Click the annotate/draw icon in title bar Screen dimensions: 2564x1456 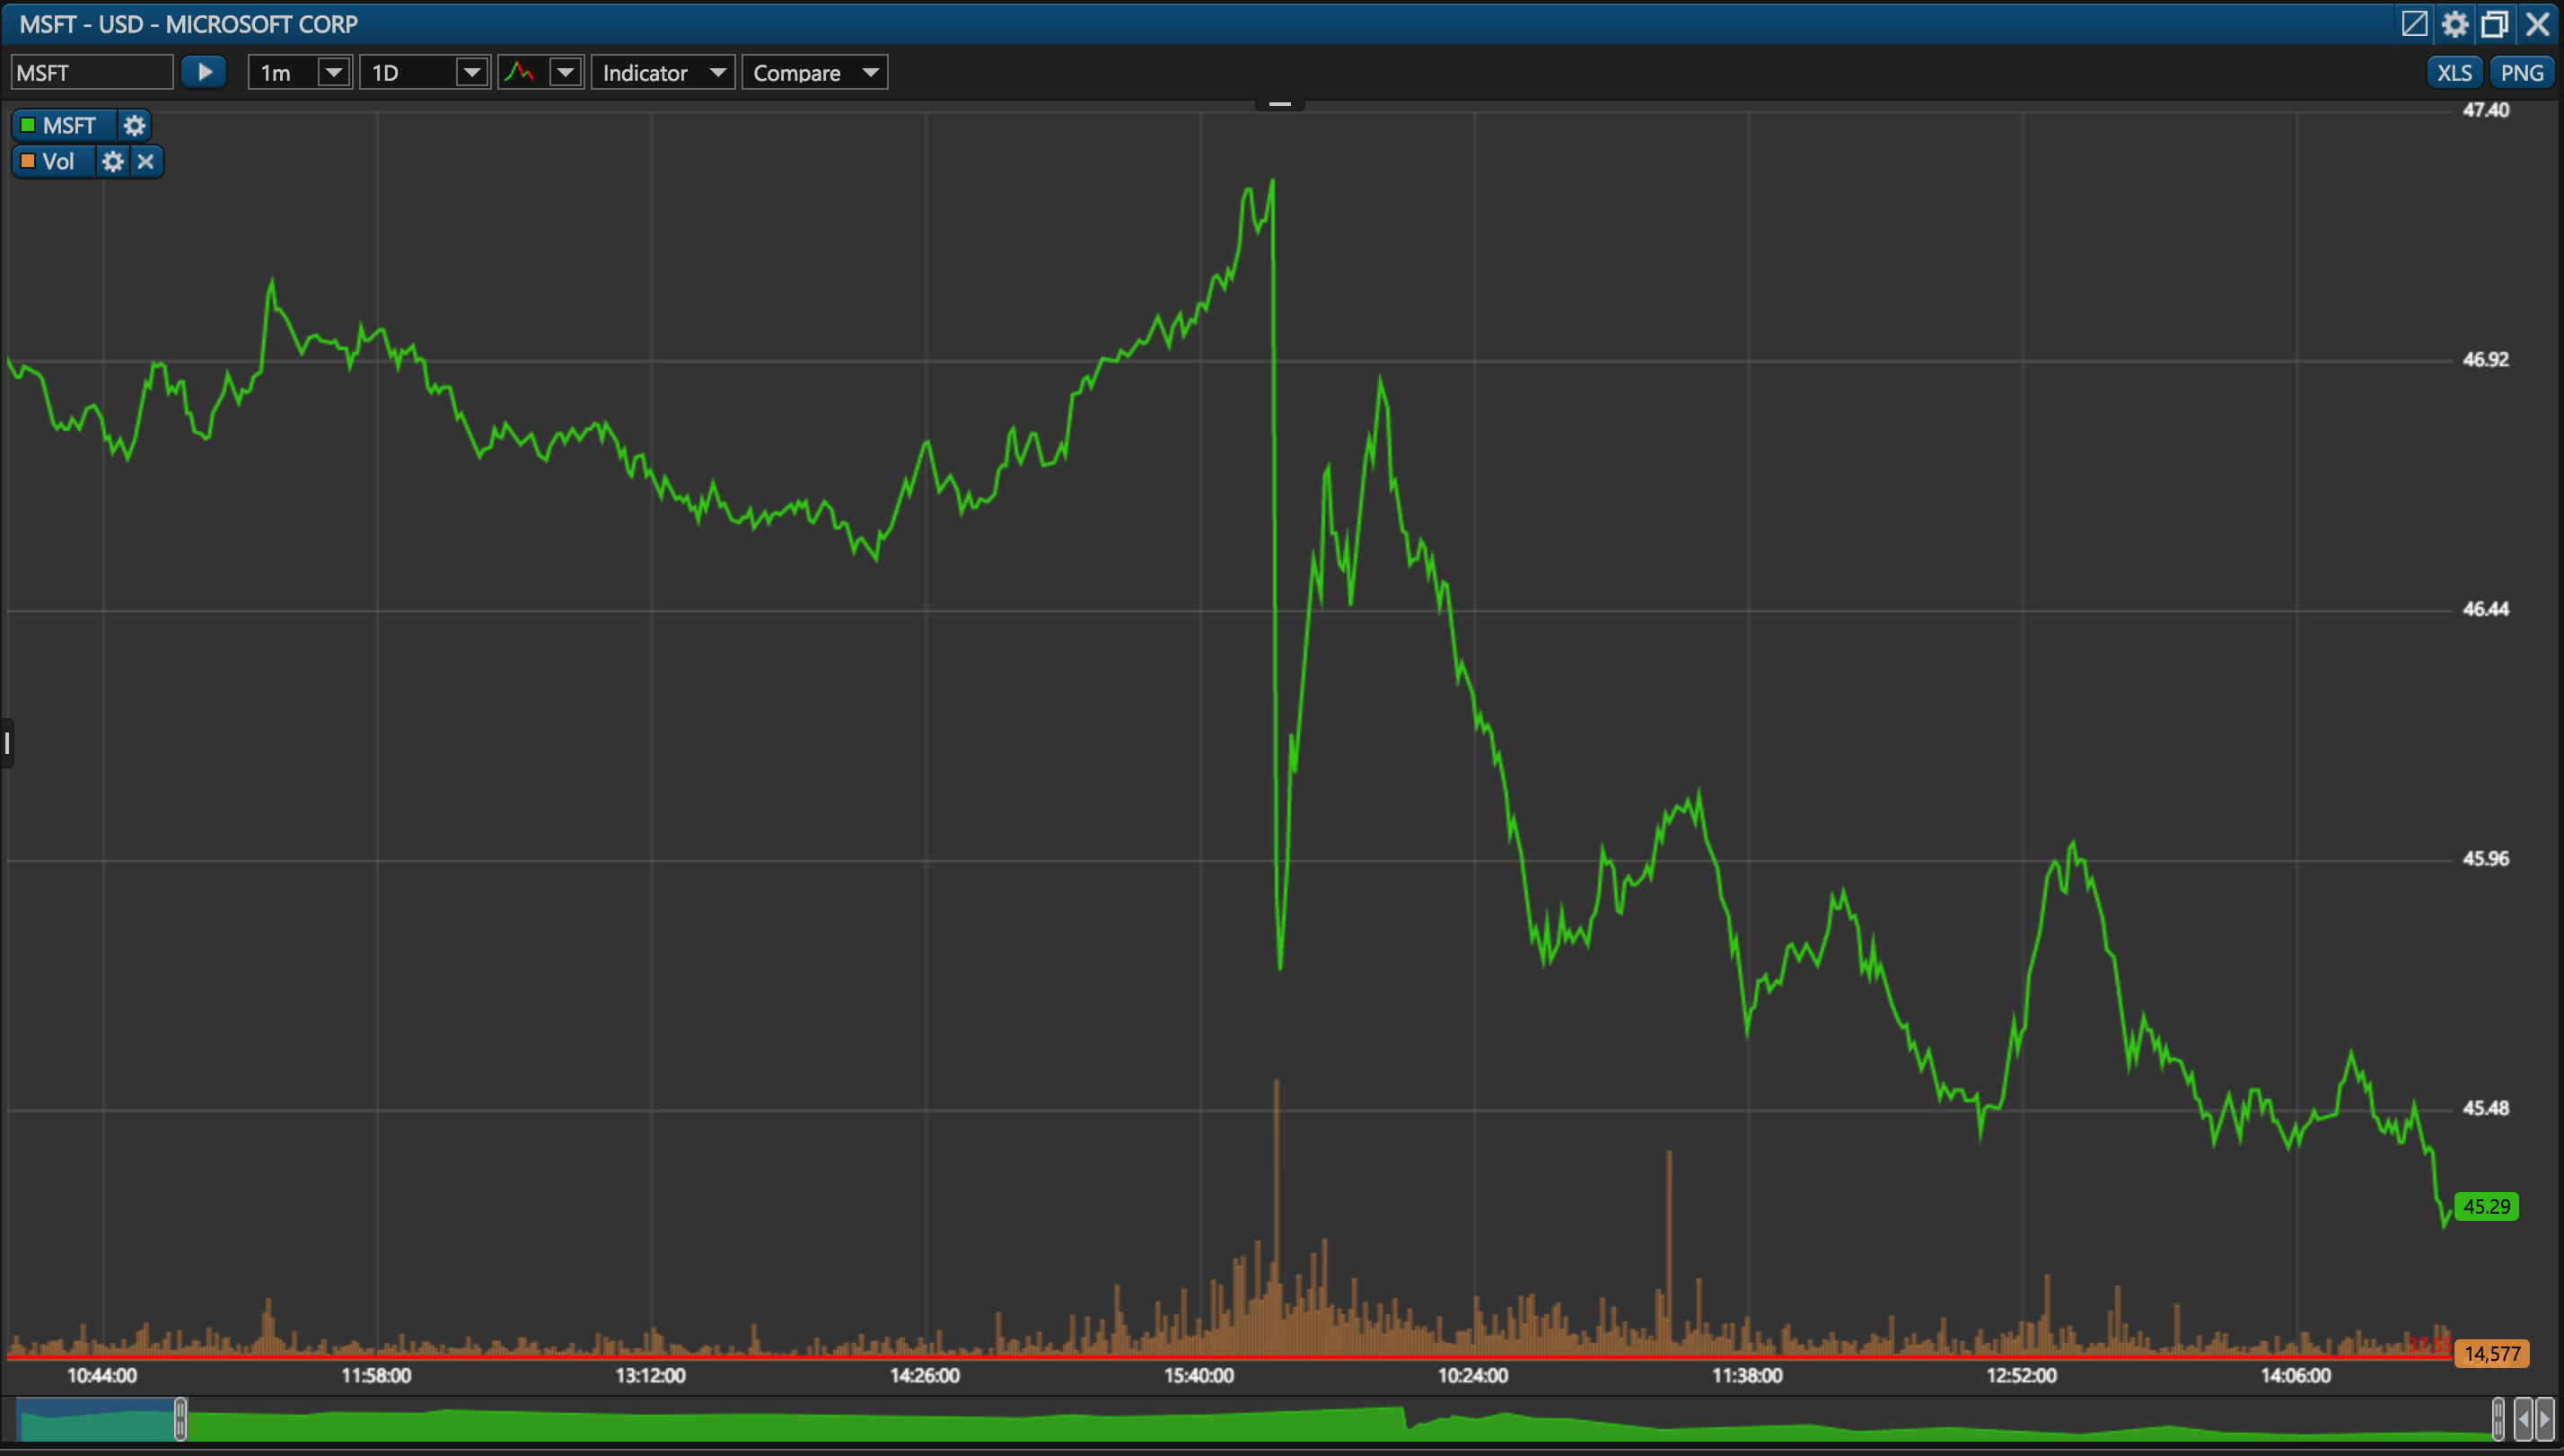pyautogui.click(x=2414, y=23)
